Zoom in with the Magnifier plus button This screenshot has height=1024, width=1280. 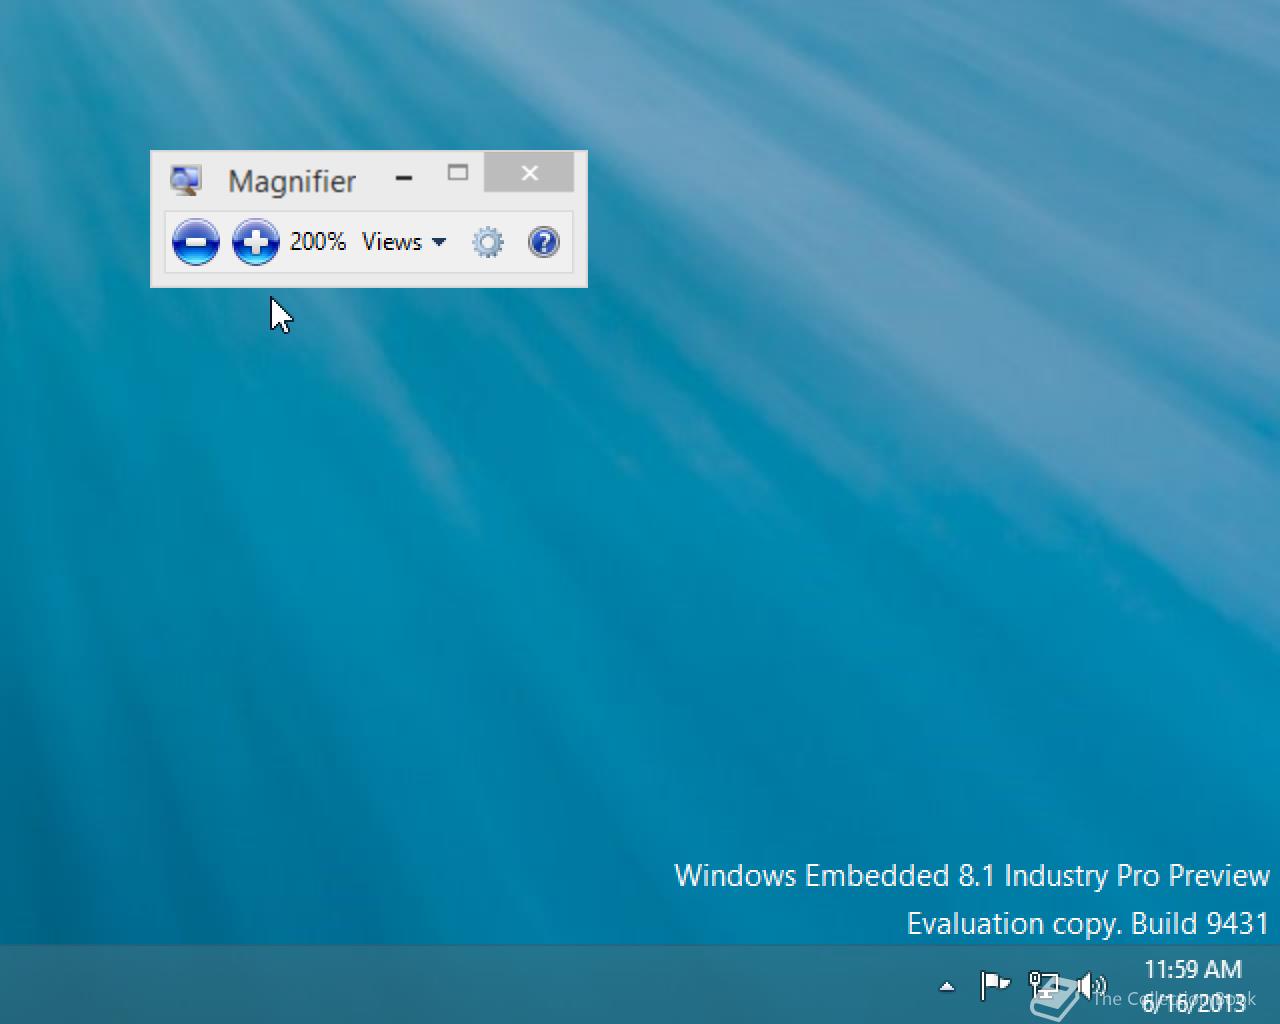tap(256, 242)
